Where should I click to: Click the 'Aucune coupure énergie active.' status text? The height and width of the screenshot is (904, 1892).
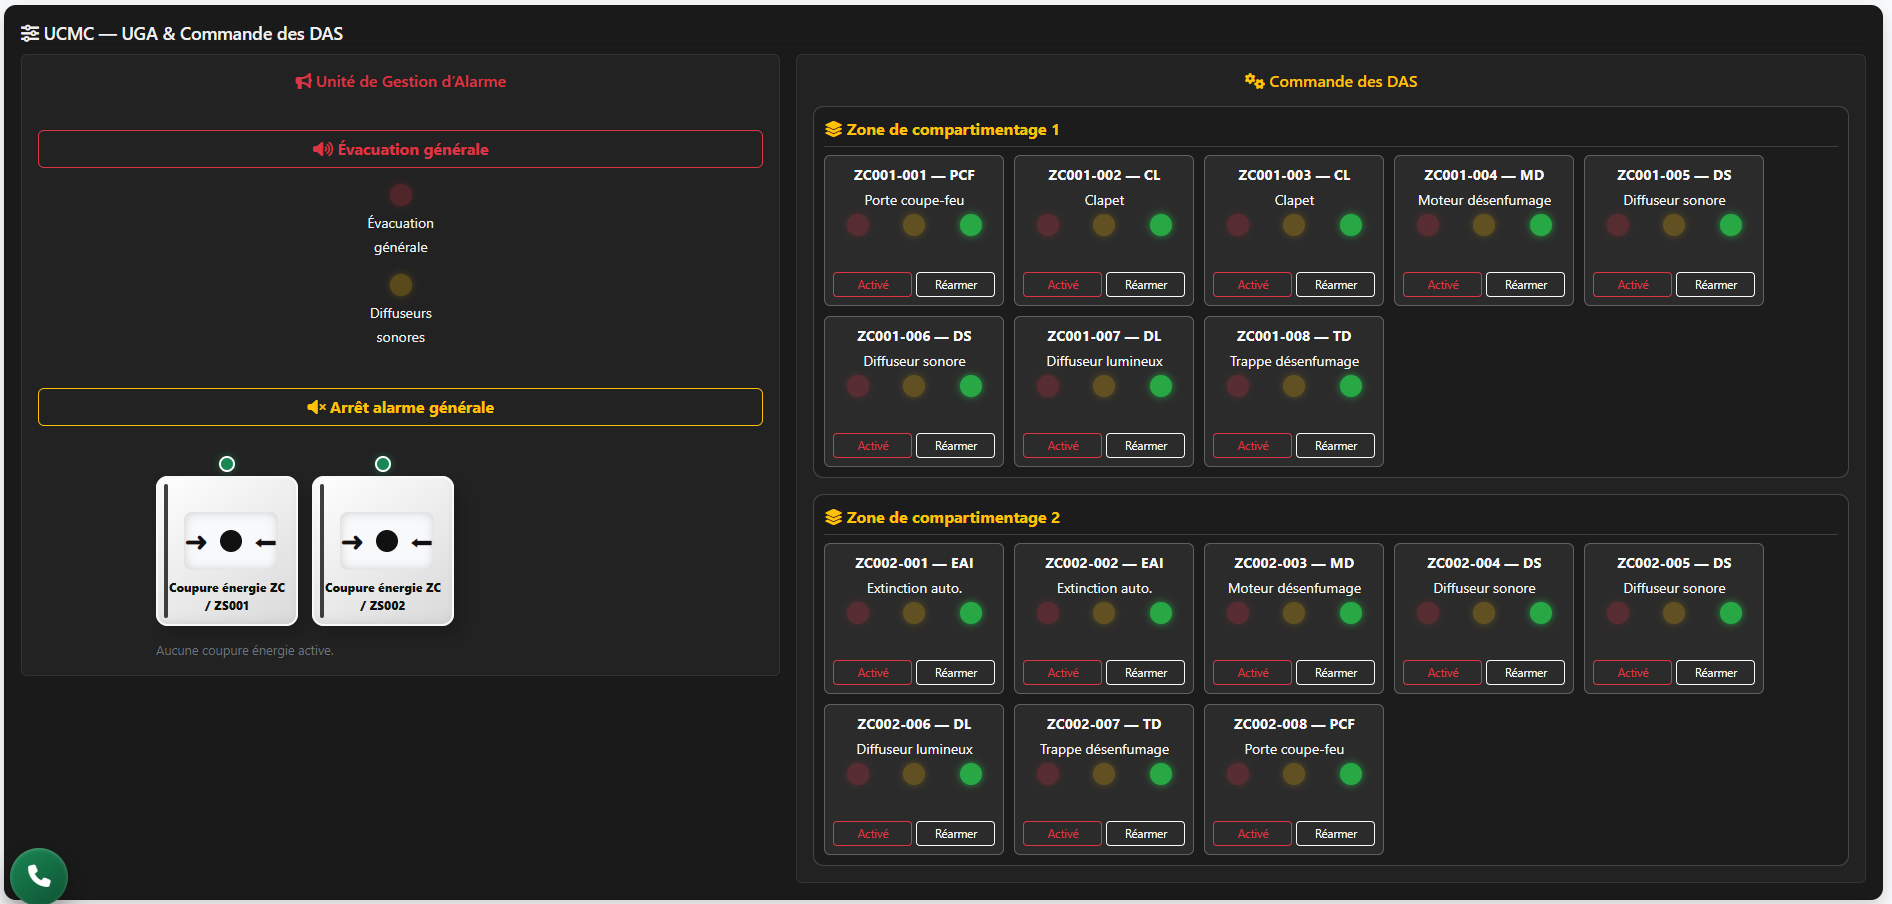click(245, 651)
